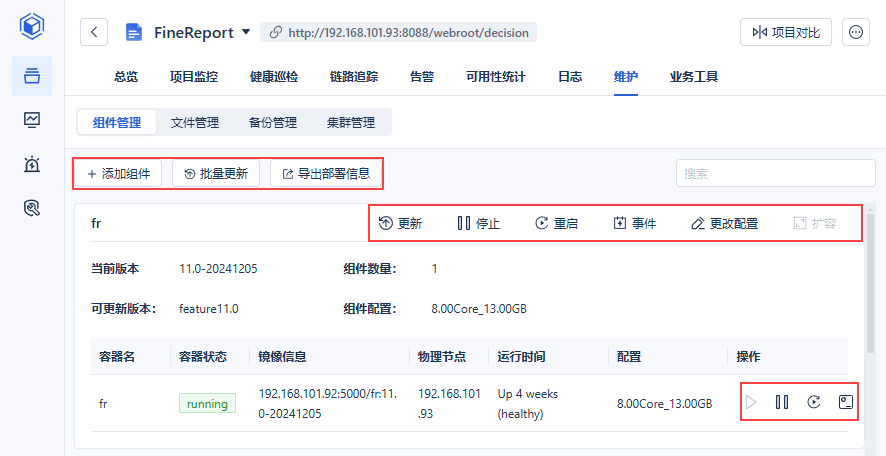Click the FineReport document icon

tap(133, 32)
